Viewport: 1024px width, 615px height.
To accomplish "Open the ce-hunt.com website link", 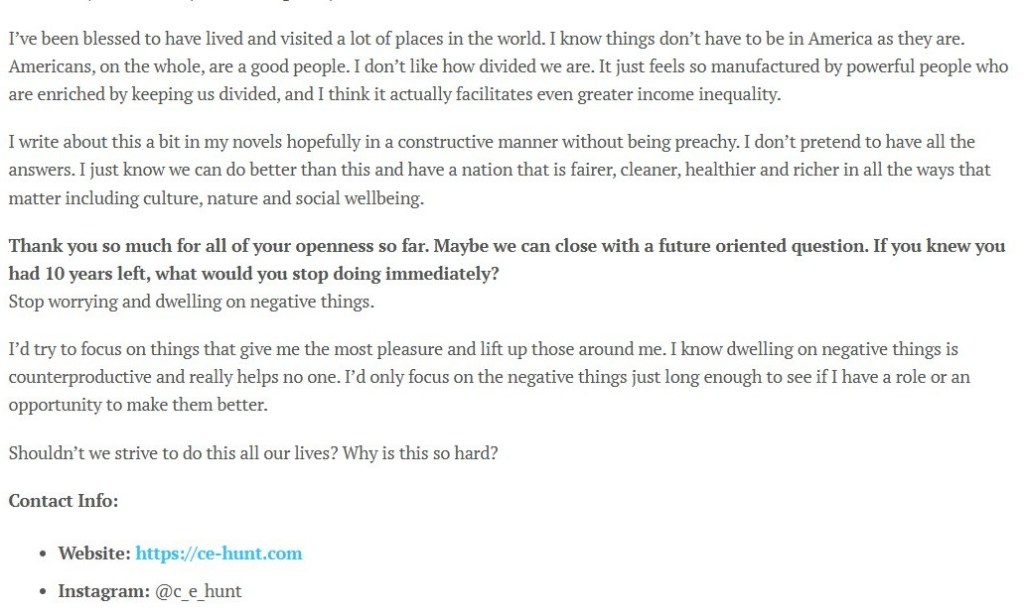I will [x=218, y=553].
